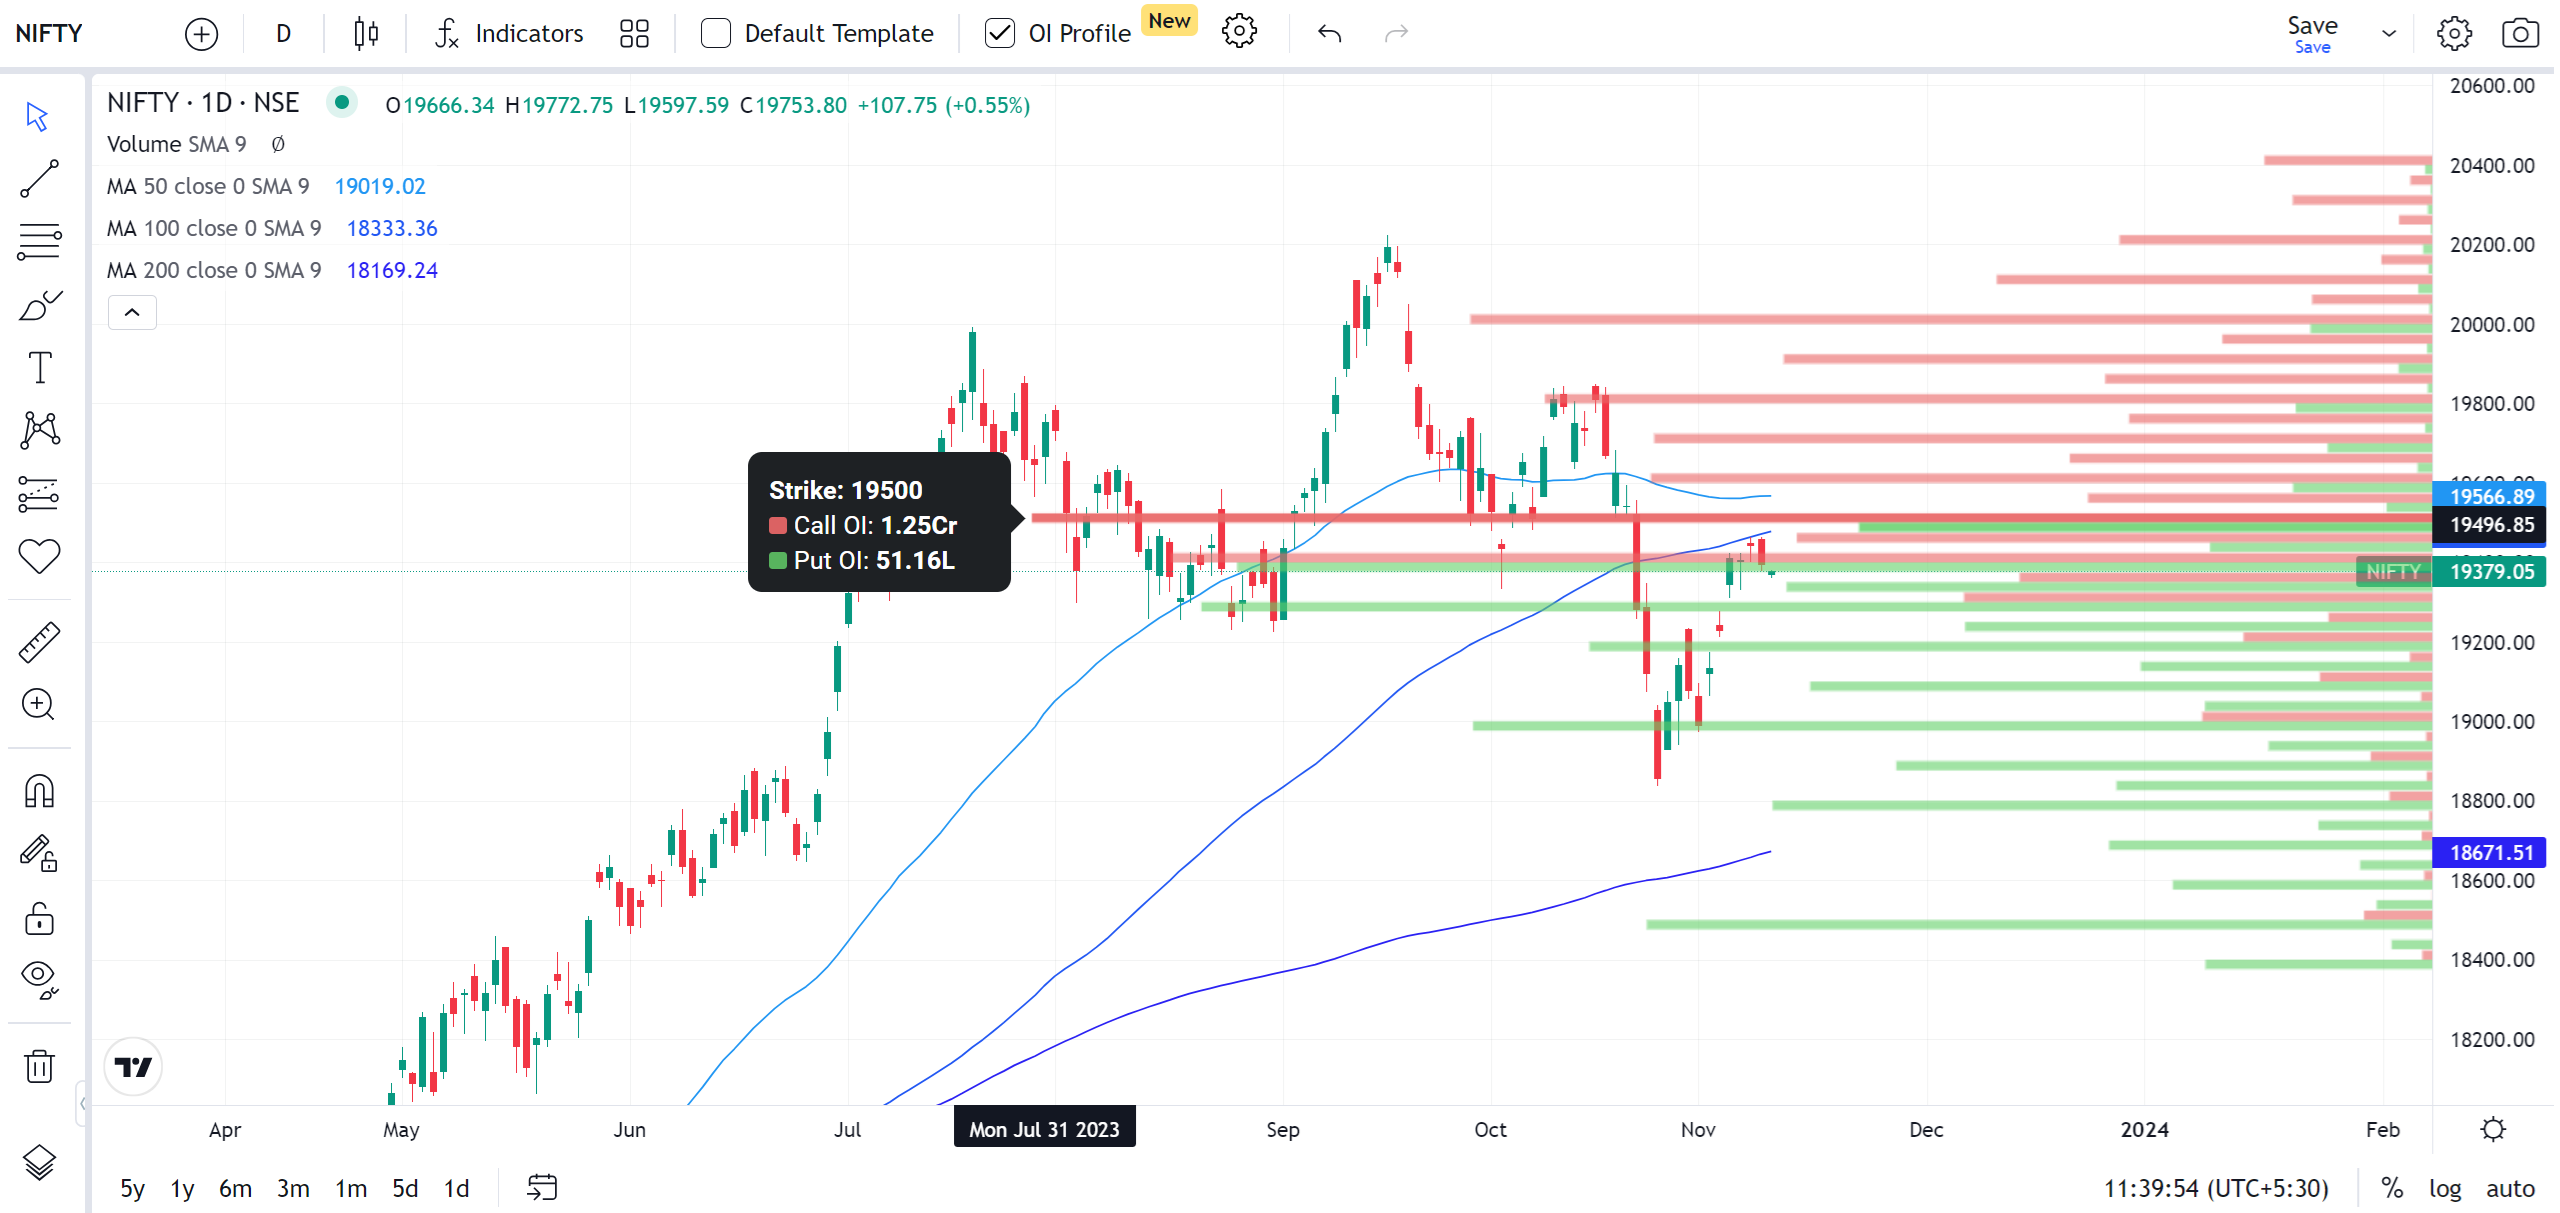Viewport: 2560px width, 1213px height.
Task: Switch to the 1m timeframe tab
Action: 348,1187
